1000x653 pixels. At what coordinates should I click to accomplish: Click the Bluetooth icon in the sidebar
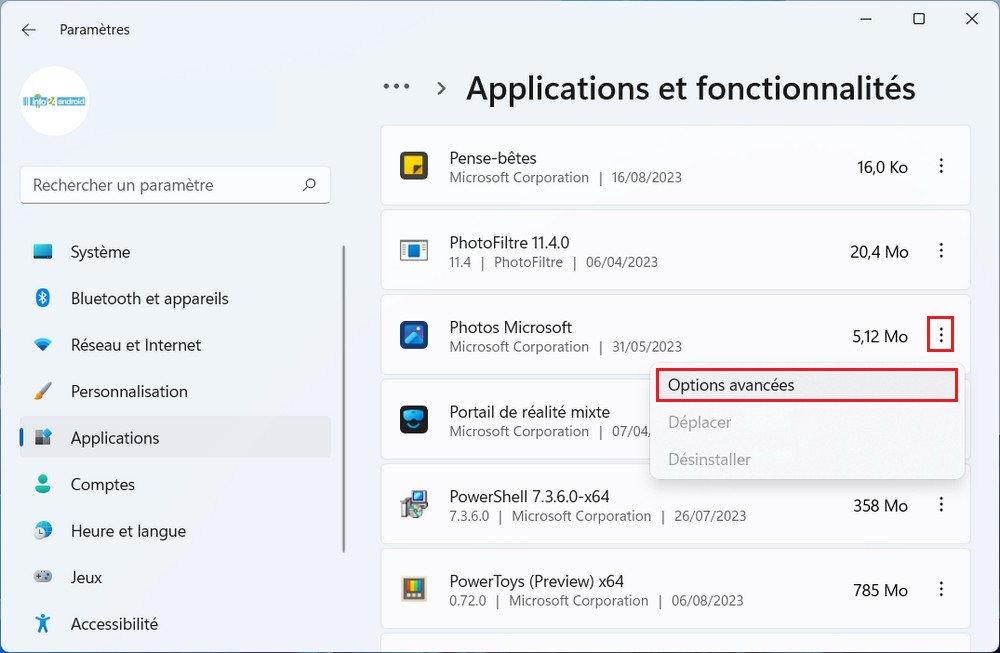[43, 298]
